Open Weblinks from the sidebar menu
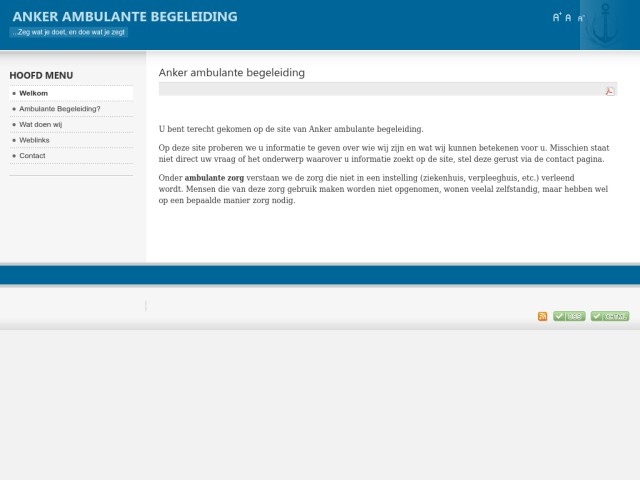 coord(34,140)
